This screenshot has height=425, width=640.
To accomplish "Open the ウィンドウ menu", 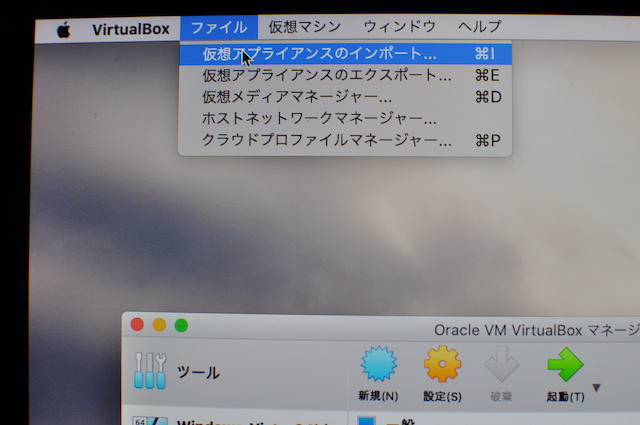I will [399, 27].
